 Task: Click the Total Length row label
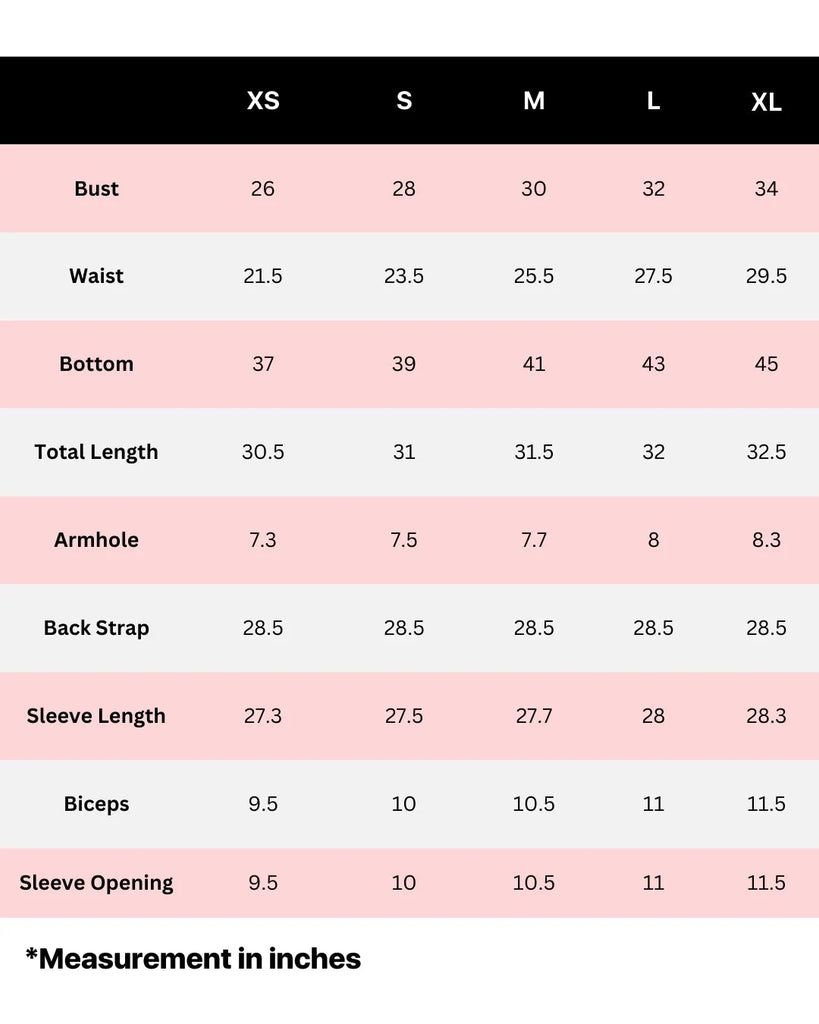pos(96,452)
